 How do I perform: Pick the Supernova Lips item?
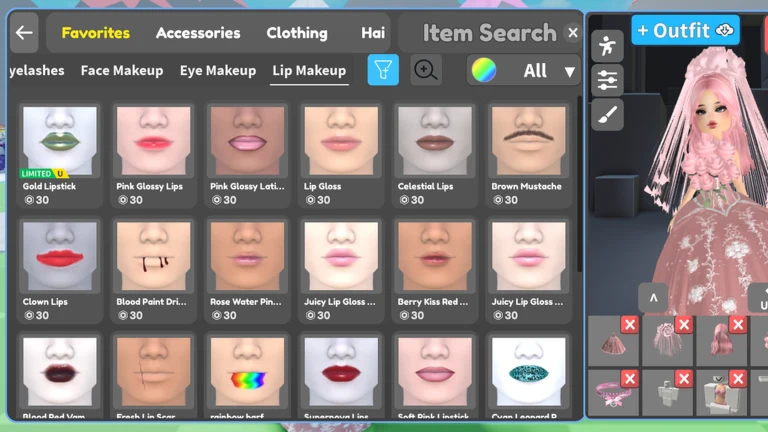click(x=341, y=376)
